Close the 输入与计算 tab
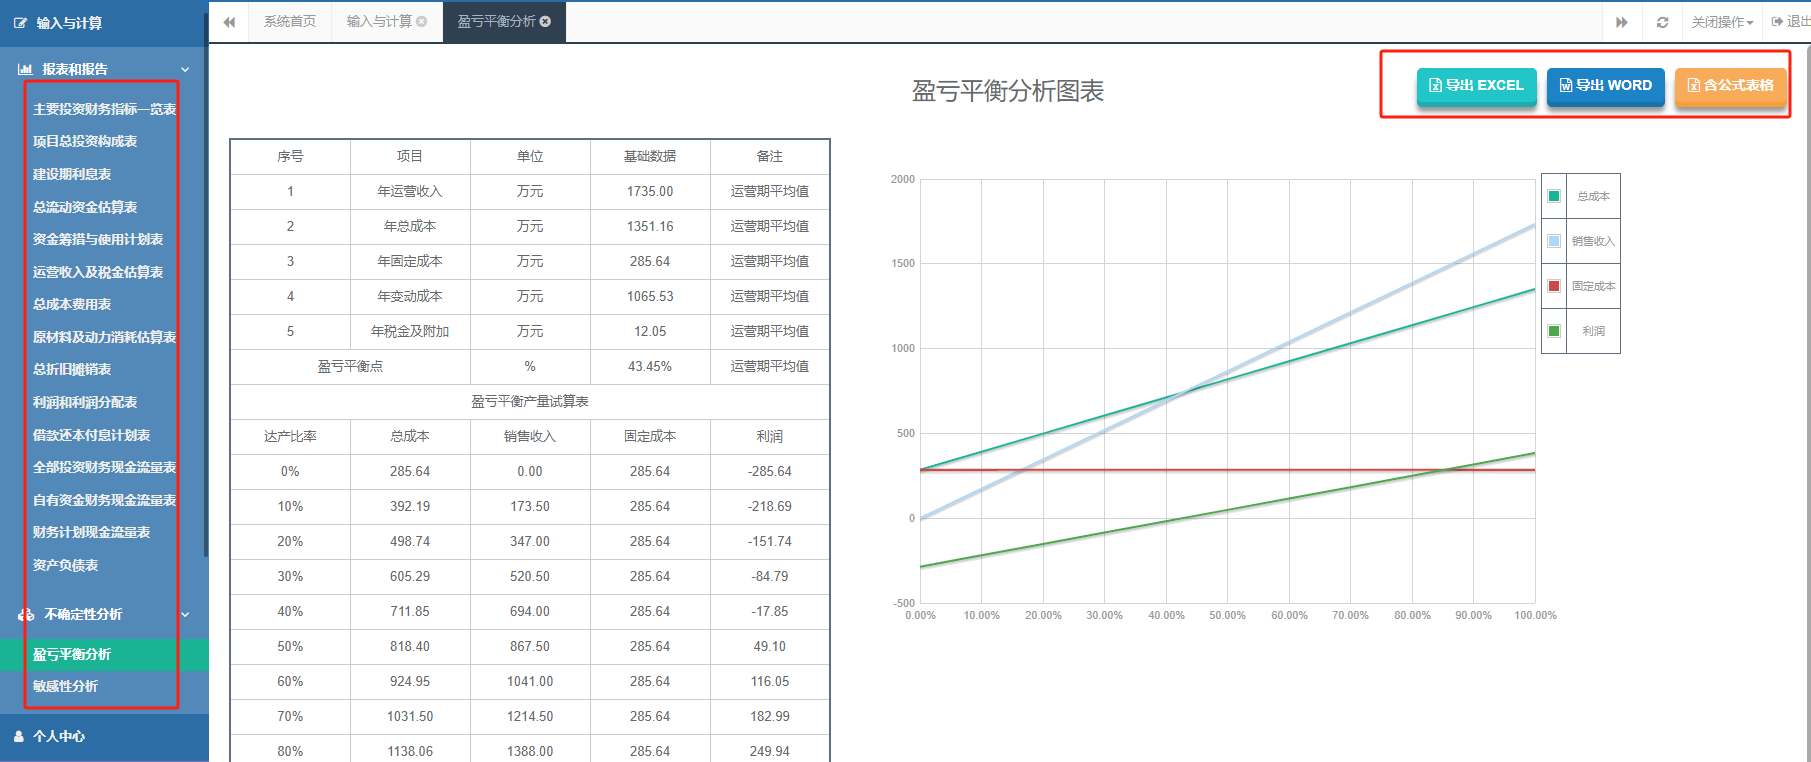 click(x=422, y=21)
